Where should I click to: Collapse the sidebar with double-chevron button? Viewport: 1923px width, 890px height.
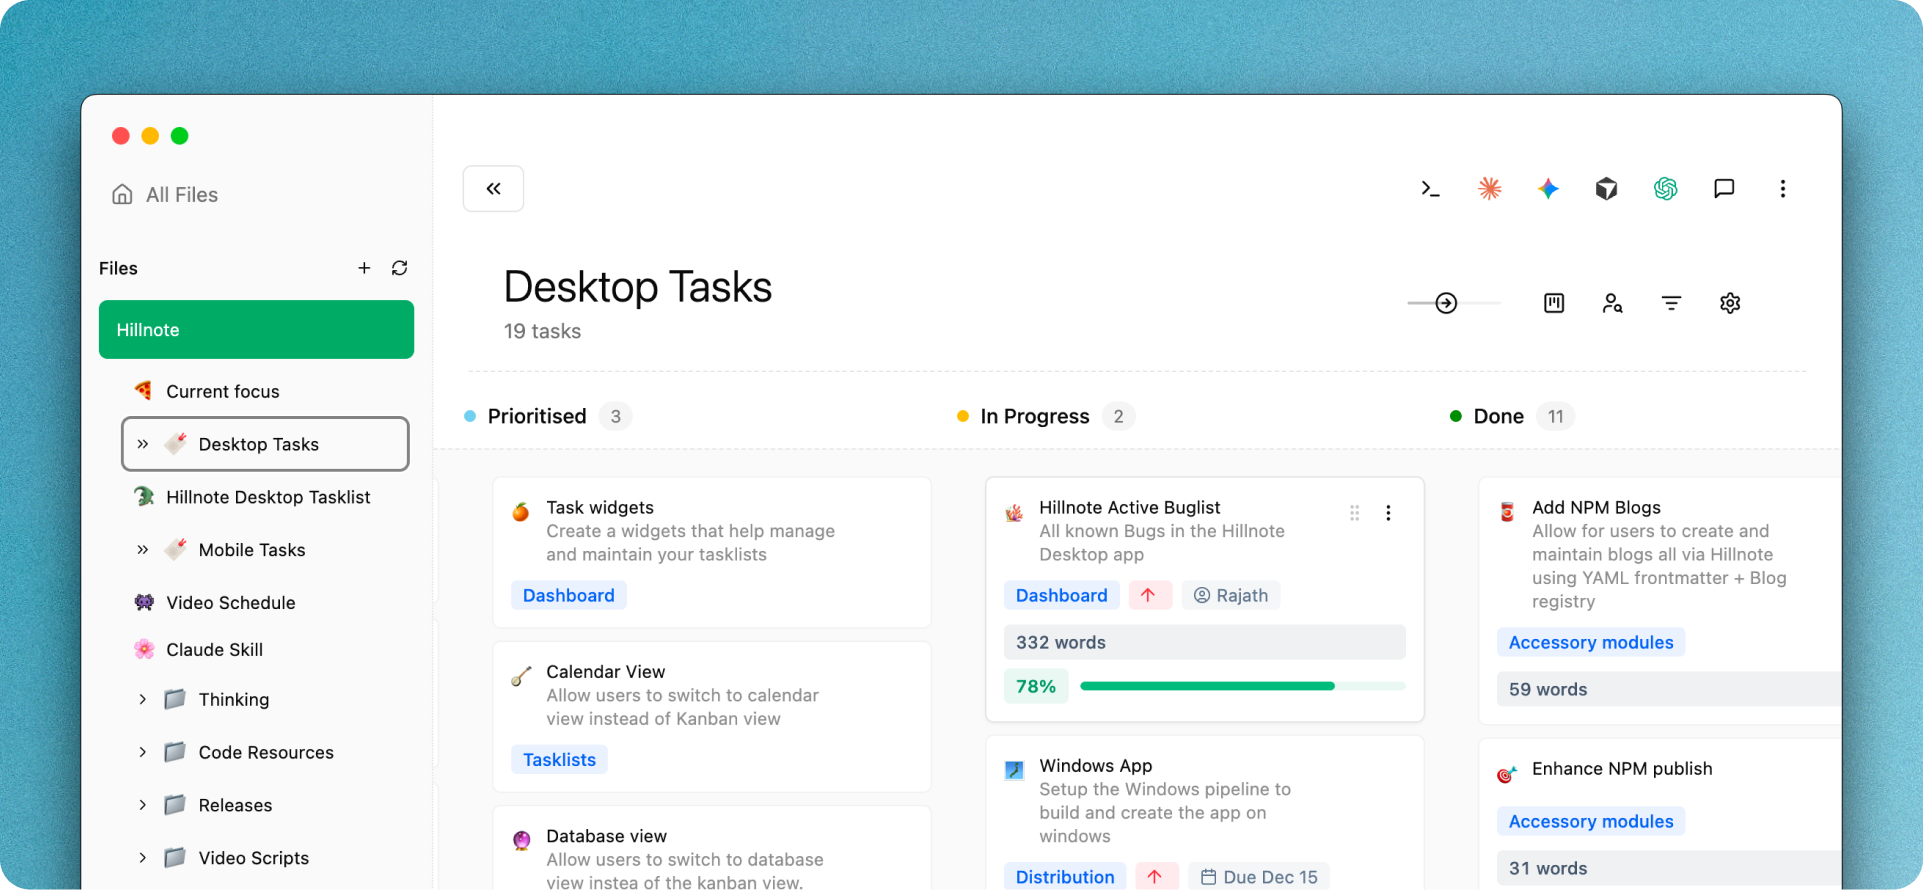point(493,188)
